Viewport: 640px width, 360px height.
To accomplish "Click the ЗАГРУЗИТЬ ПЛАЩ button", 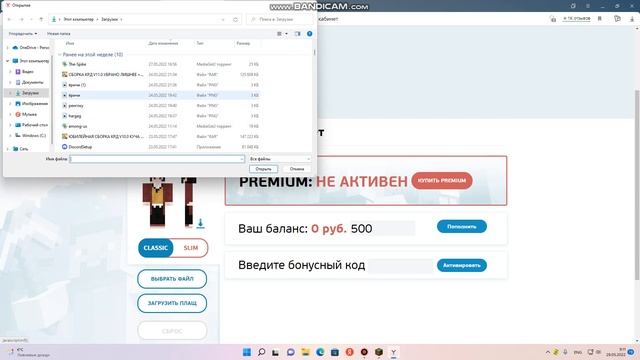I will pyautogui.click(x=172, y=303).
